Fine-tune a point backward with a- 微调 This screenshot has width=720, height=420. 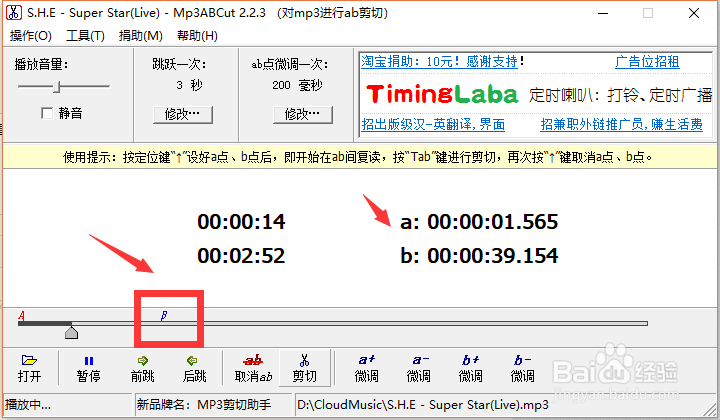418,368
